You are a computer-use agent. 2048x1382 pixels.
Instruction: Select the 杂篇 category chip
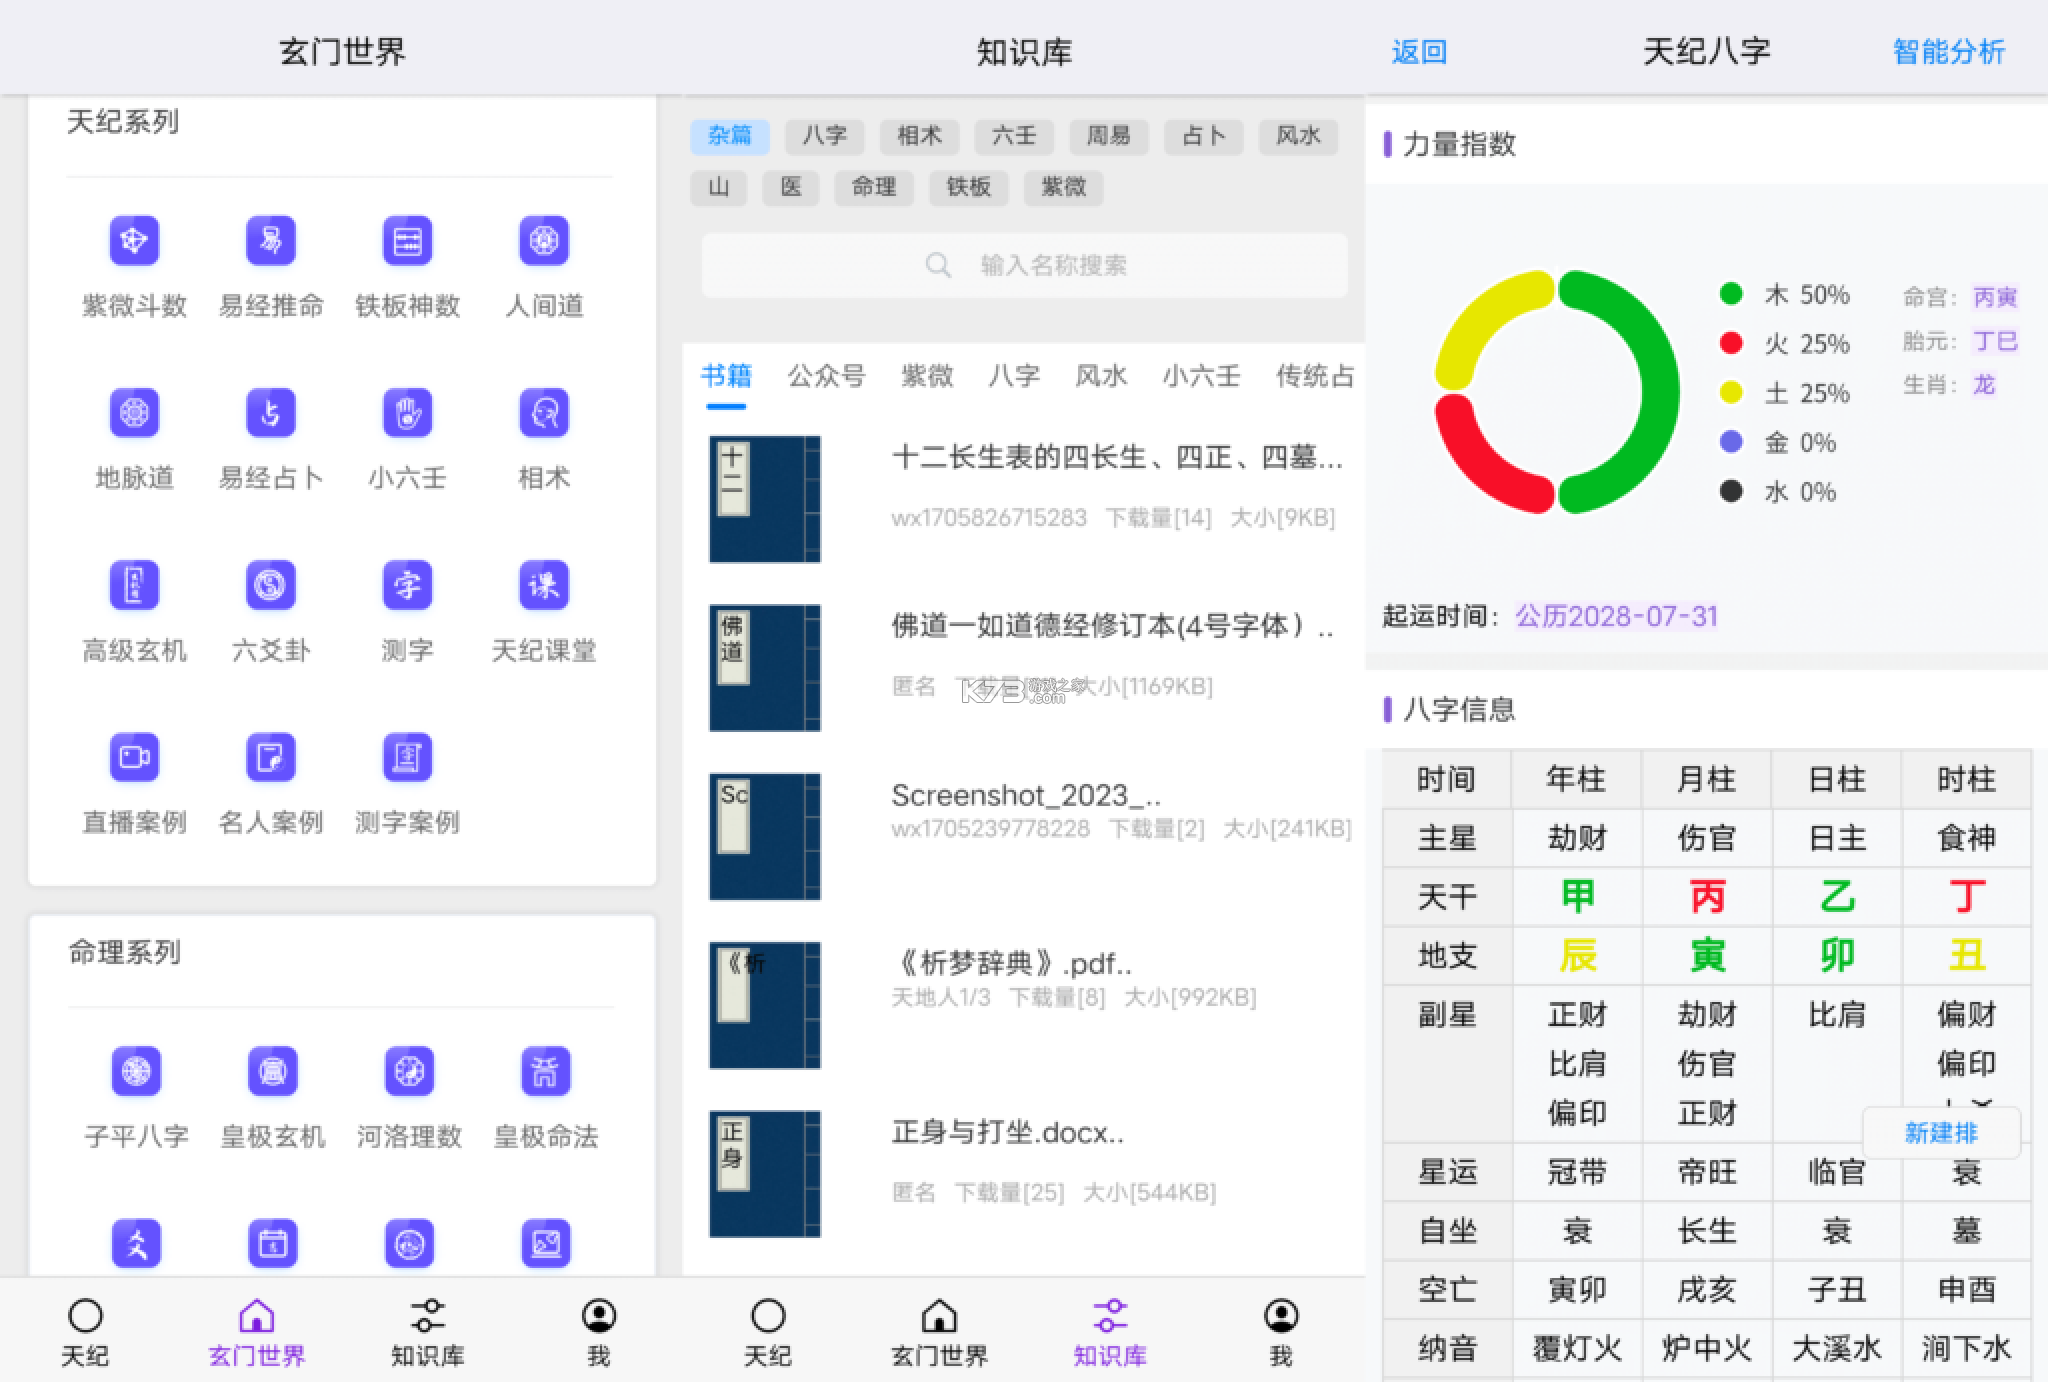pos(730,136)
